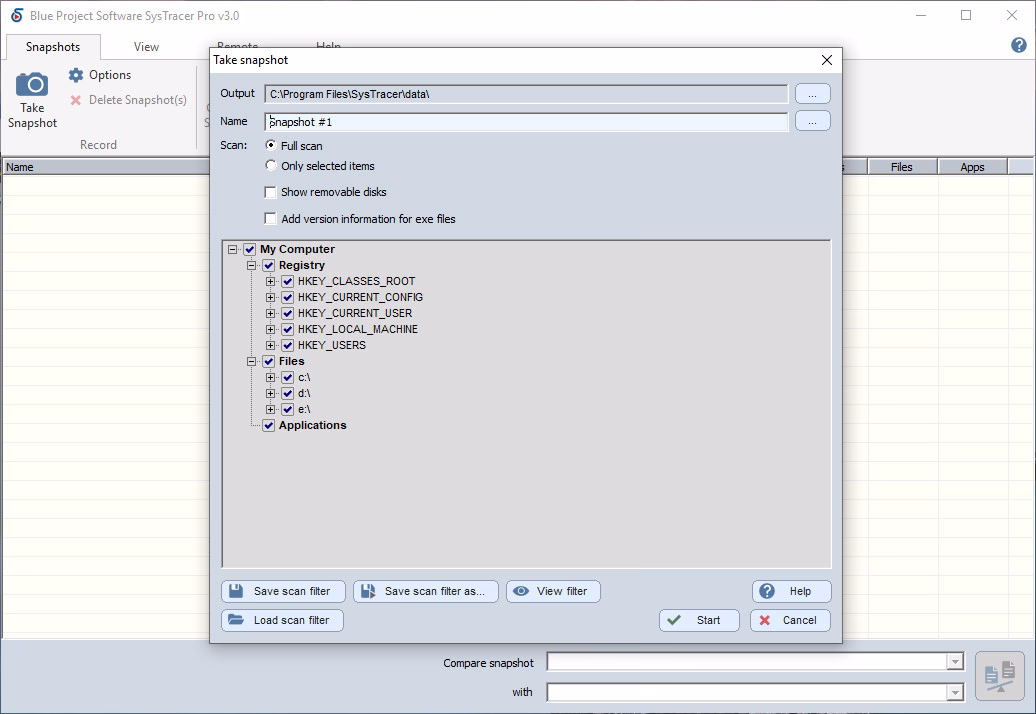Expand the c:\ drive node
The height and width of the screenshot is (714, 1036).
pyautogui.click(x=270, y=377)
